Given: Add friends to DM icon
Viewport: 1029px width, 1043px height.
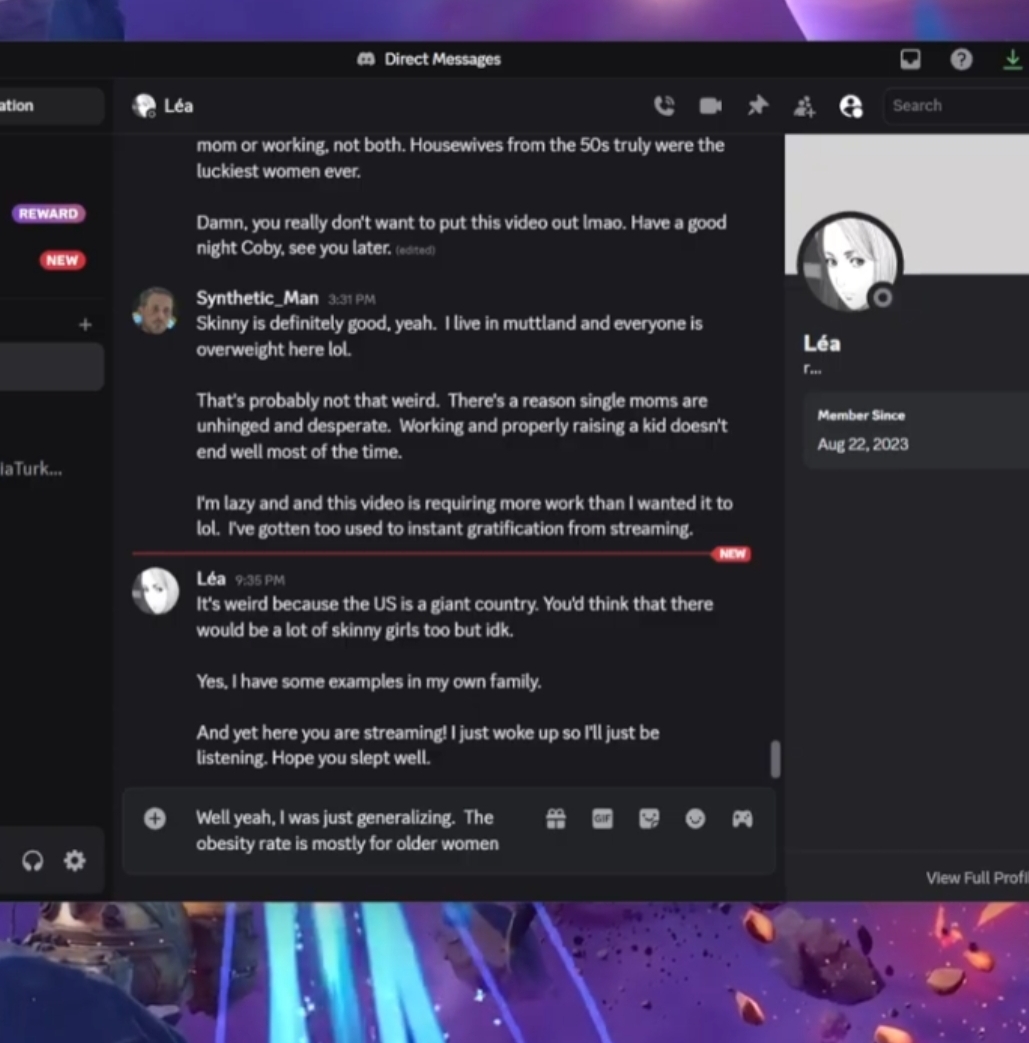Looking at the screenshot, I should pyautogui.click(x=804, y=106).
